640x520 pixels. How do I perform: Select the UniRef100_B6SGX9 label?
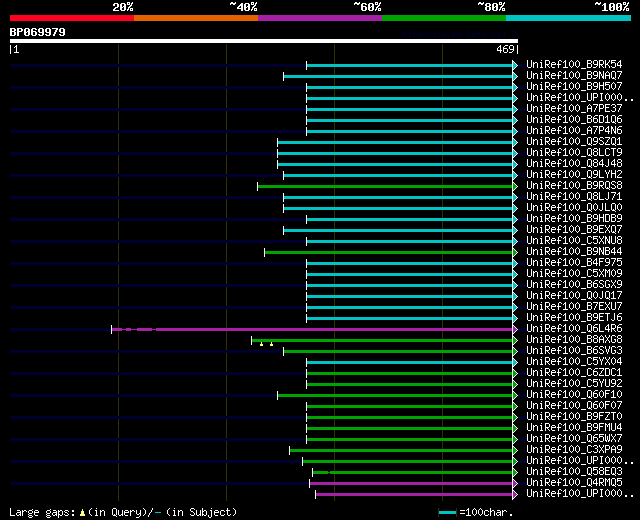[574, 285]
